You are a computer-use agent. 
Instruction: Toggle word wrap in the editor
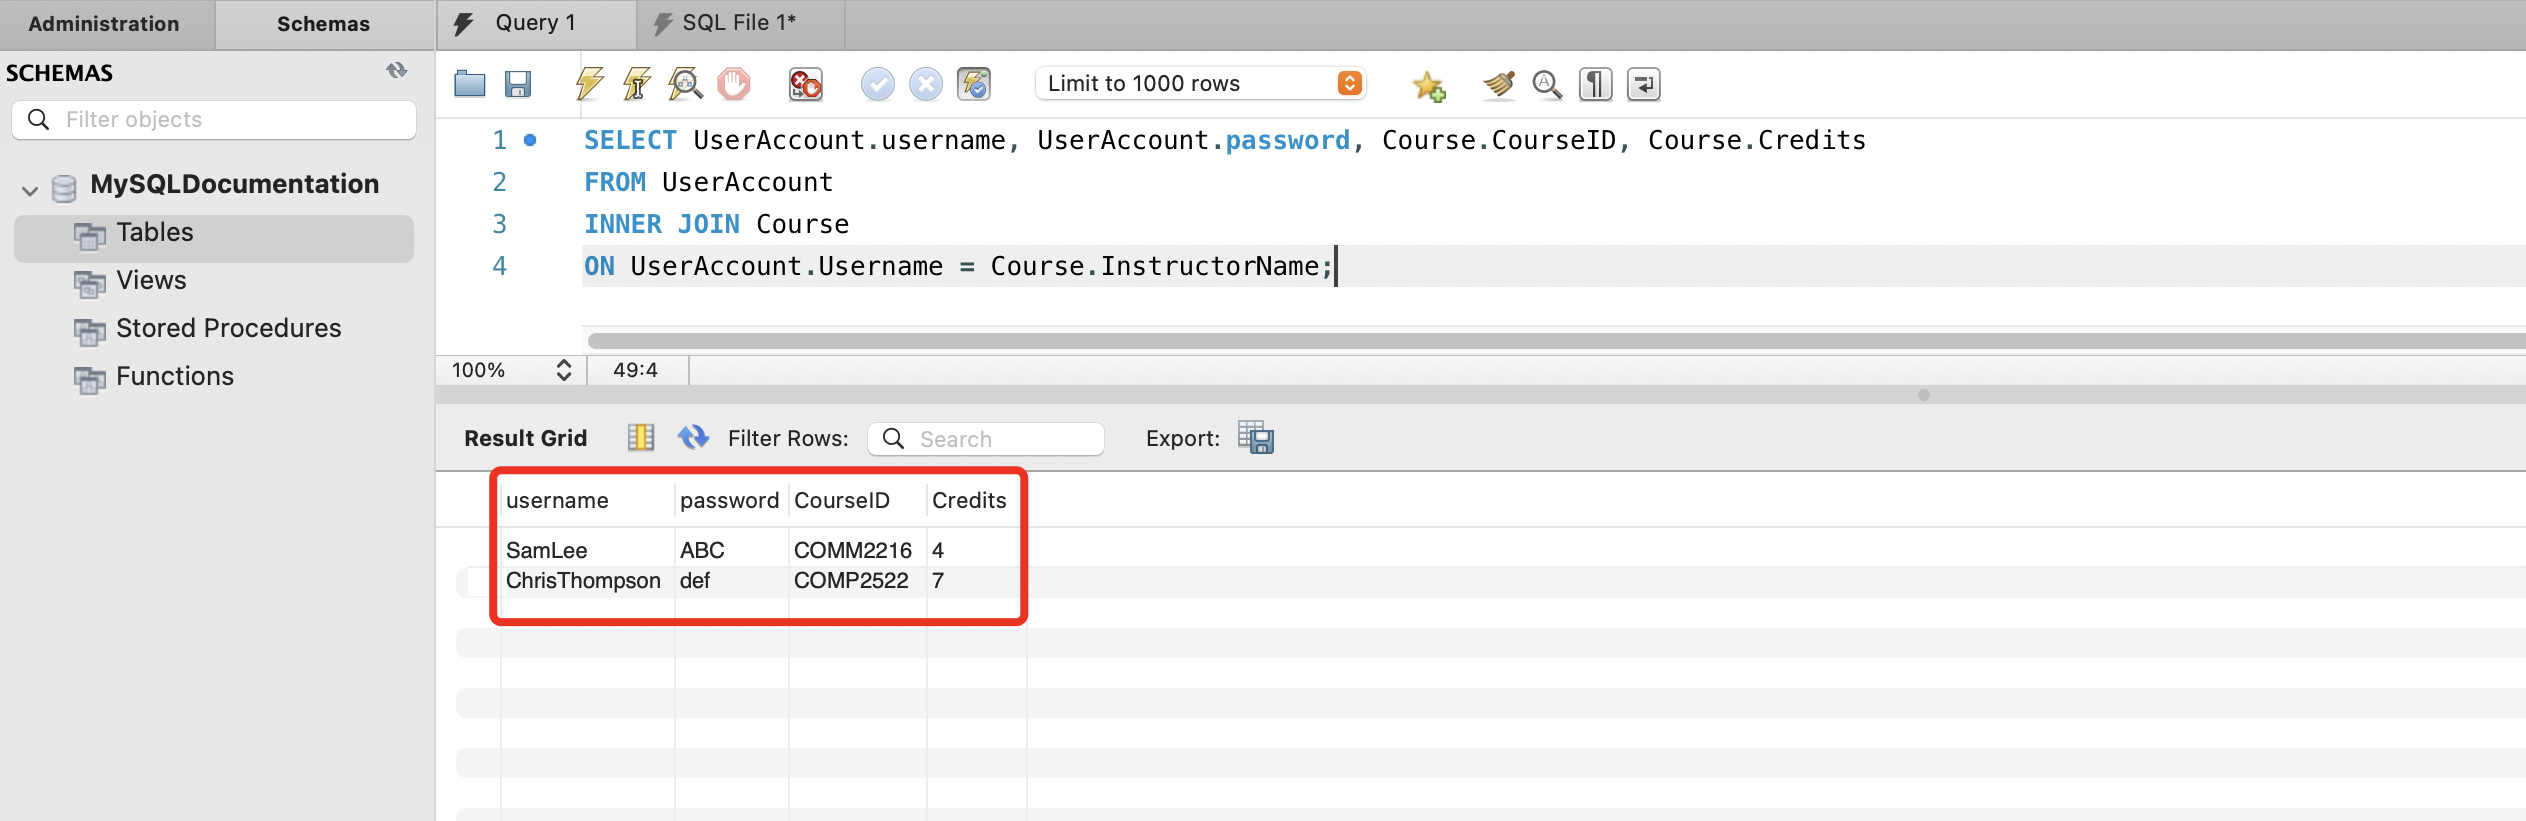(1643, 85)
